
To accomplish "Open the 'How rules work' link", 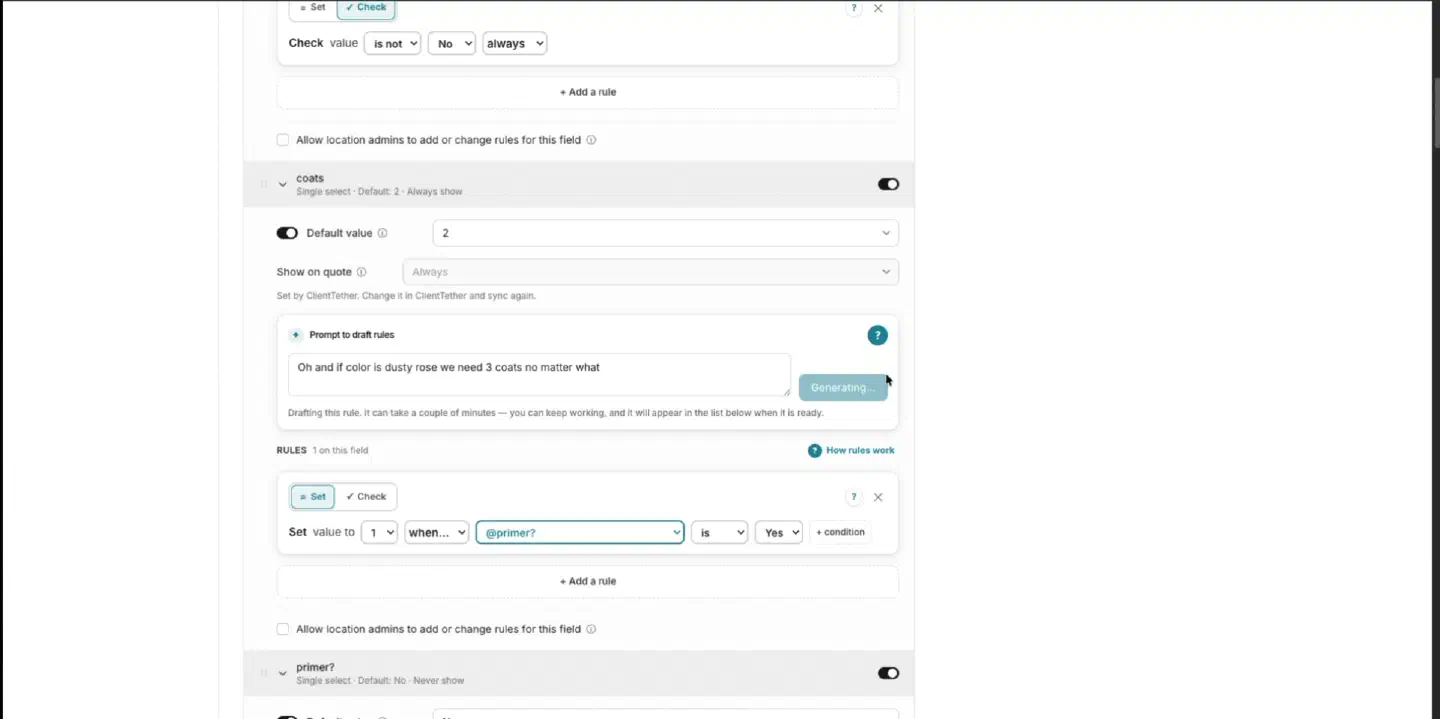I will pos(860,451).
